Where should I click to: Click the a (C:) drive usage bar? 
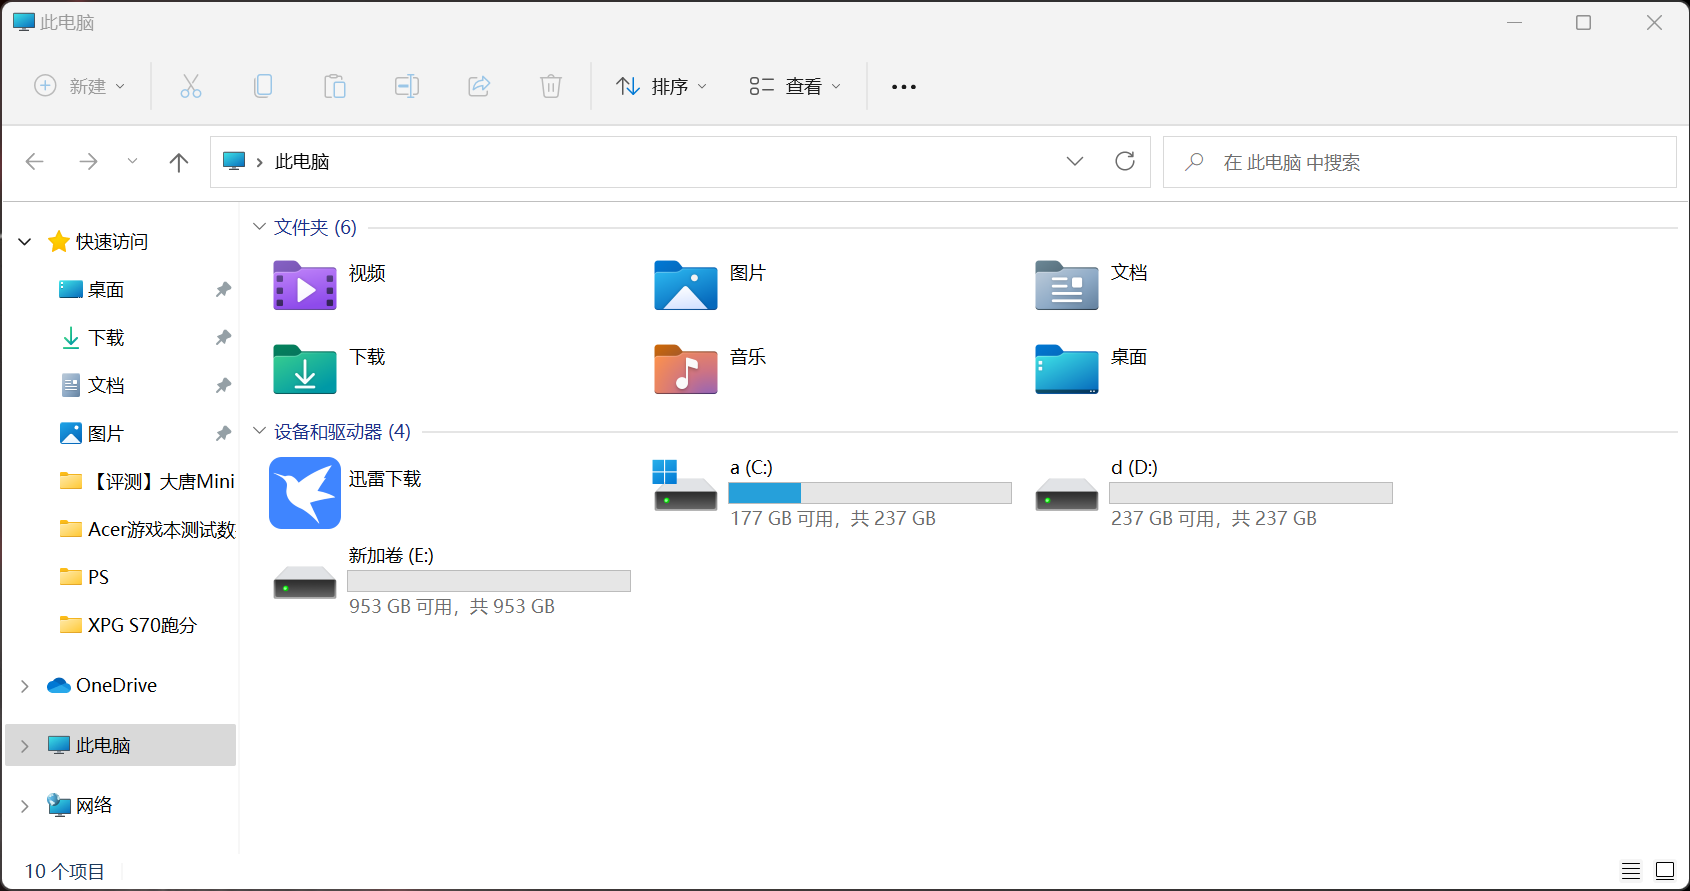click(x=870, y=493)
